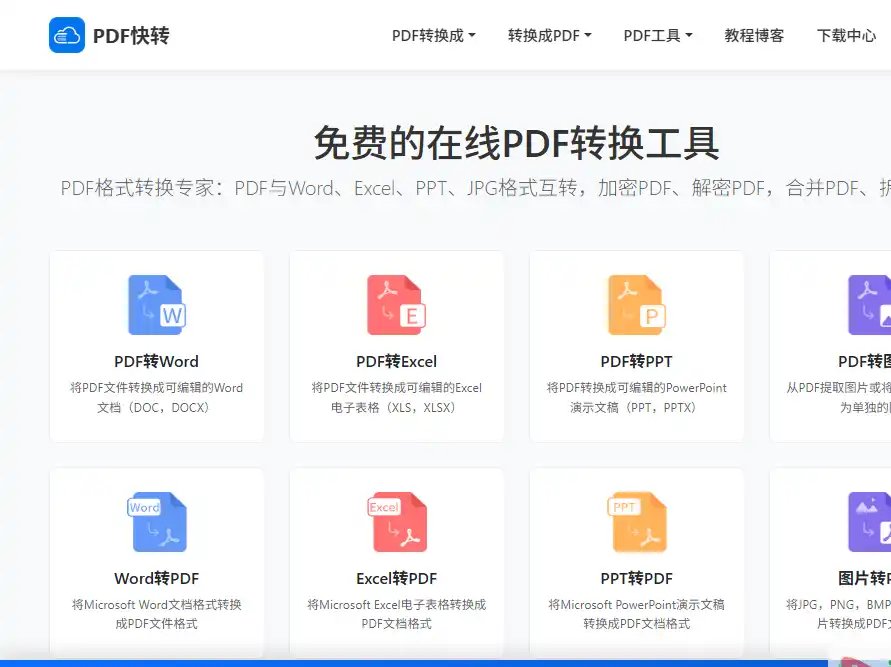Viewport: 891px width, 667px height.
Task: Click the PDF转Excel title link
Action: [397, 361]
